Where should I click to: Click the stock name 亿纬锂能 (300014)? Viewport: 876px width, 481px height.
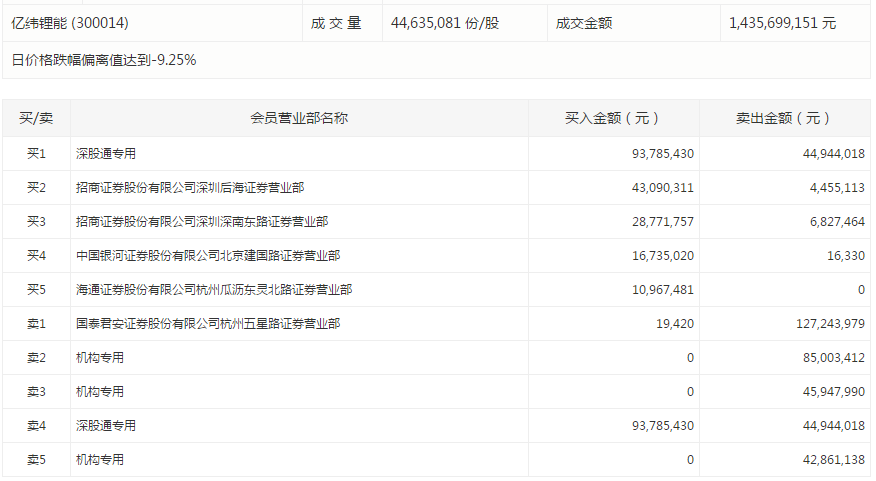click(70, 23)
